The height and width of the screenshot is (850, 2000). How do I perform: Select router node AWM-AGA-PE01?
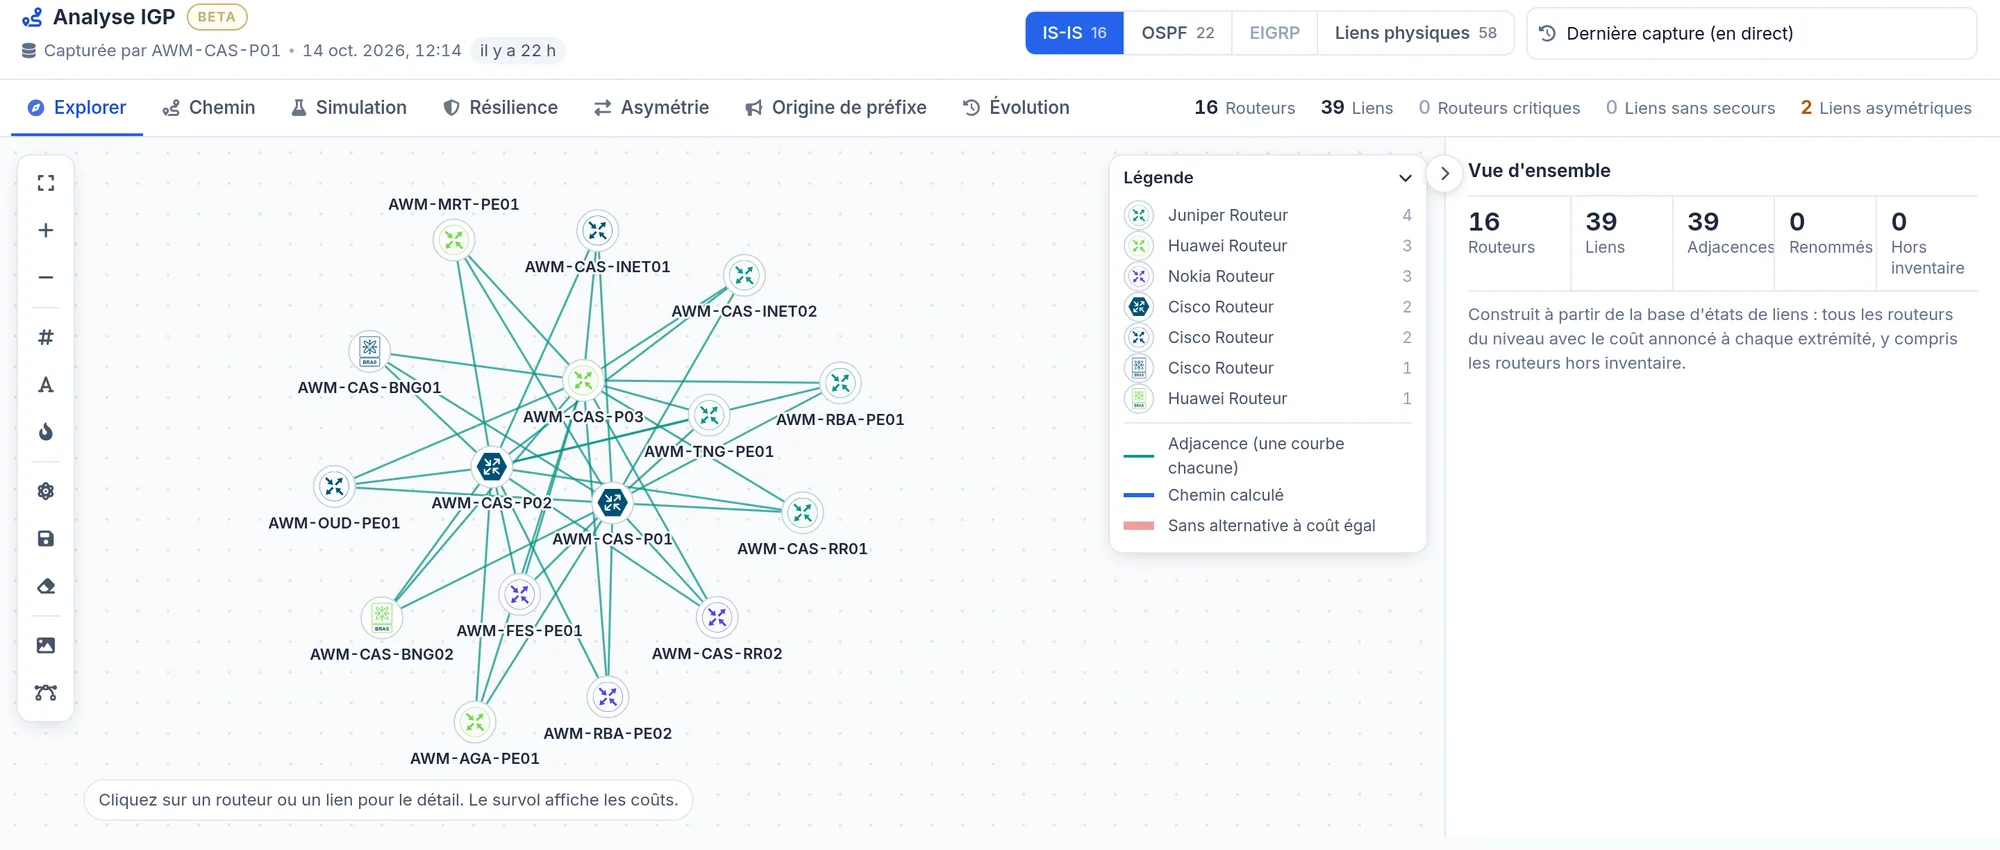tap(475, 722)
